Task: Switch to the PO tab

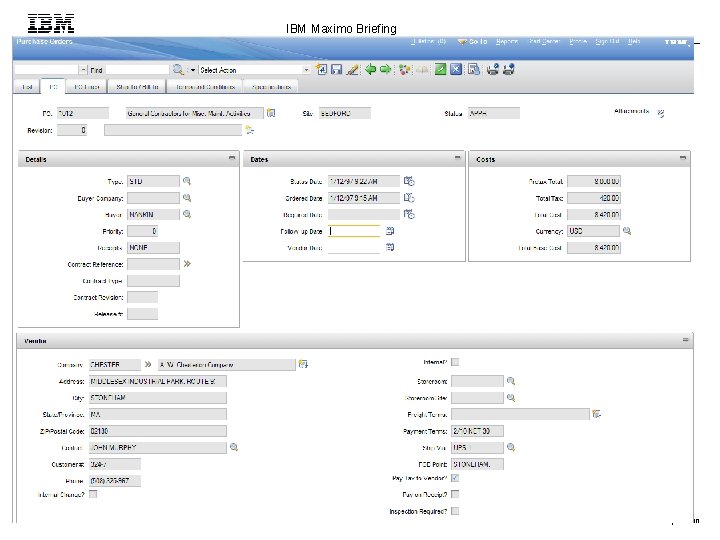Action: pyautogui.click(x=53, y=86)
